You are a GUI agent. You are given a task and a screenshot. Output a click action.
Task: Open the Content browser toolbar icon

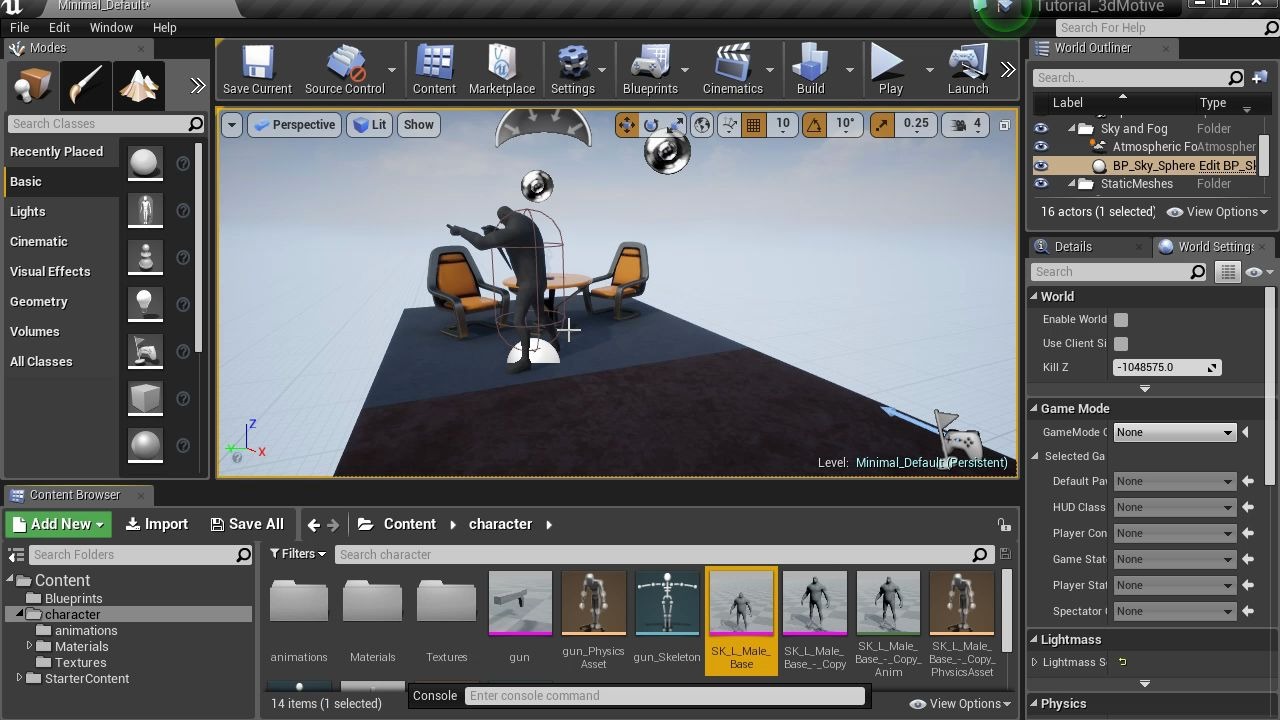(x=434, y=70)
